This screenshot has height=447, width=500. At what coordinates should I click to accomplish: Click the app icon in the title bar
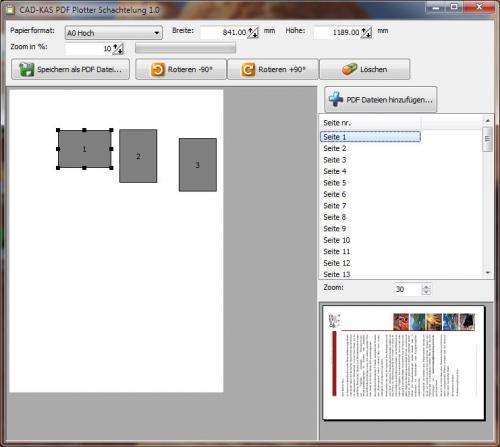(x=10, y=10)
